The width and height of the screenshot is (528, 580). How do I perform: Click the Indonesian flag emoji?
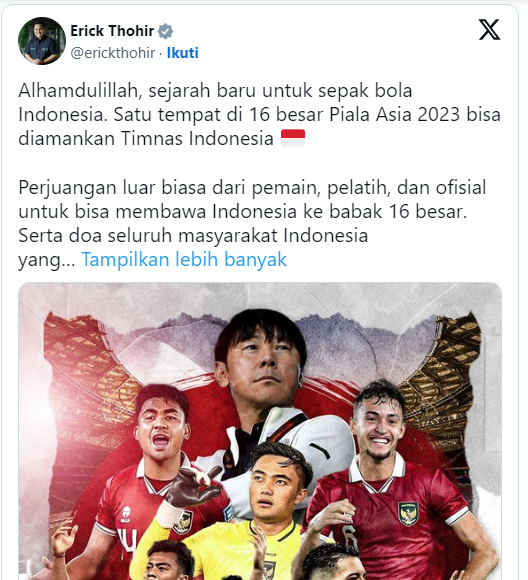tap(293, 138)
